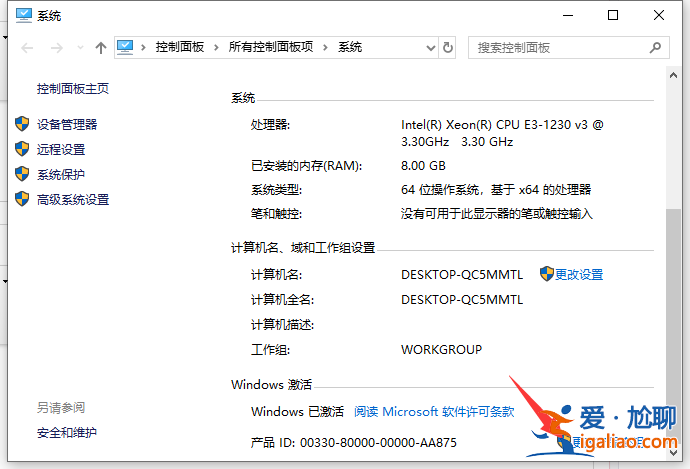Screen dimensions: 690x469
Task: Select 控制面板 breadcrumb in address bar
Action: (180, 47)
